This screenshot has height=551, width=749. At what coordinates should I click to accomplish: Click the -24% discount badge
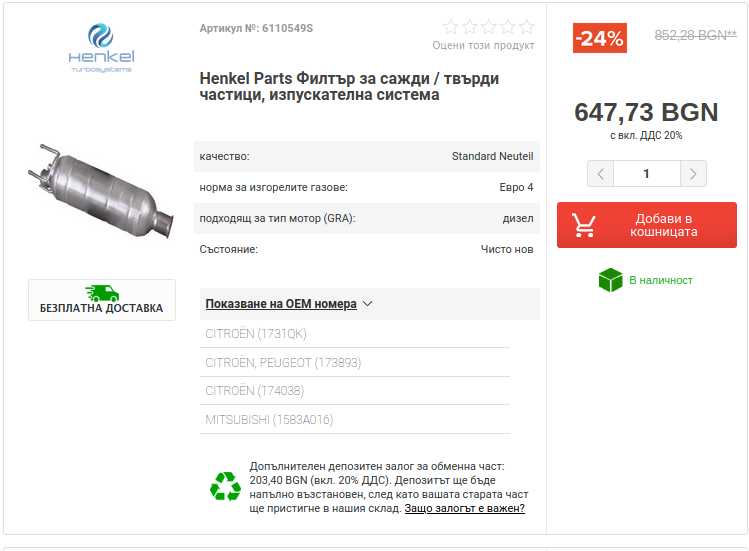point(599,38)
